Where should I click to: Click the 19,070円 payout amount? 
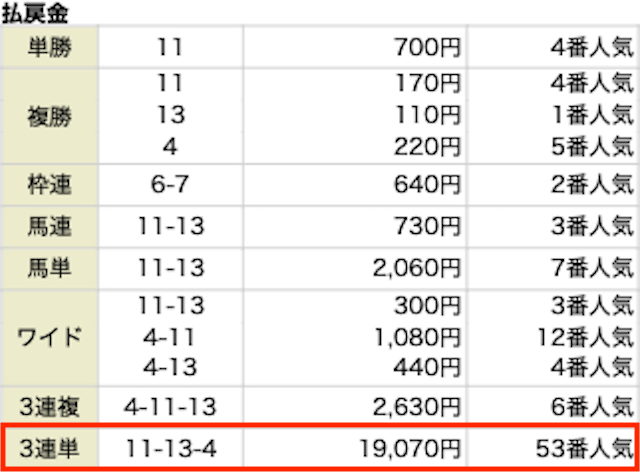[x=409, y=449]
